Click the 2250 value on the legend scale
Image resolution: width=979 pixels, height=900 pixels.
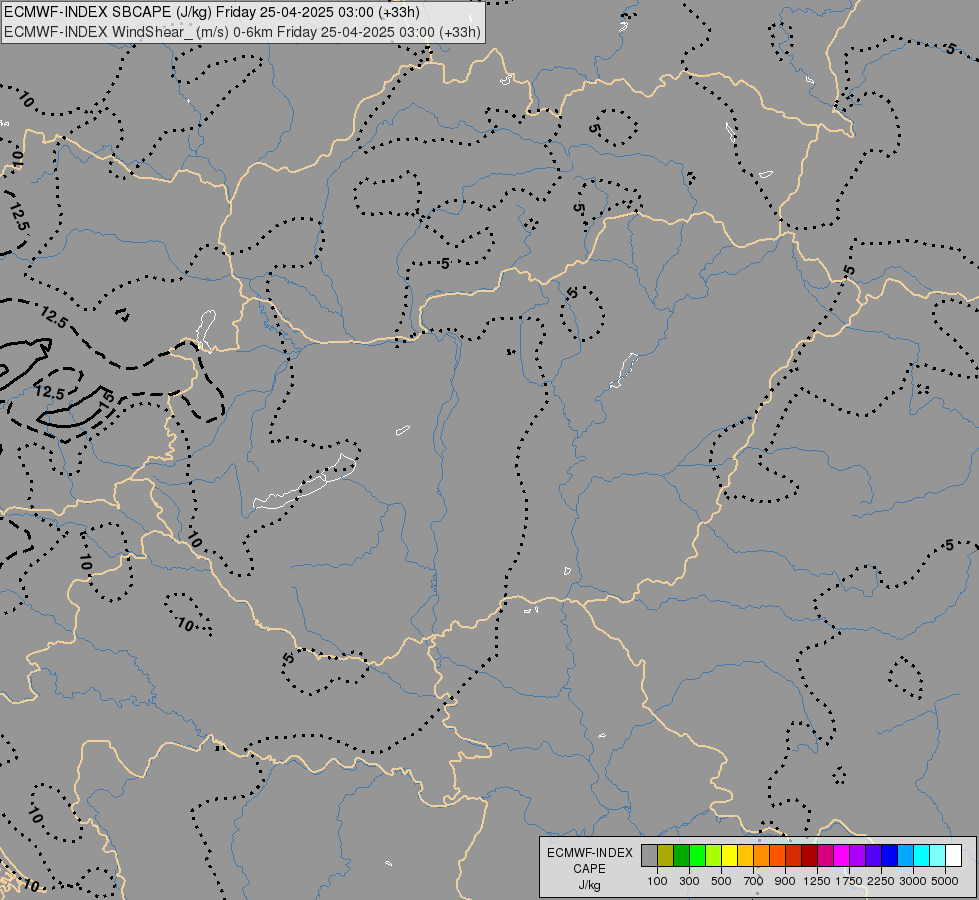pos(881,881)
